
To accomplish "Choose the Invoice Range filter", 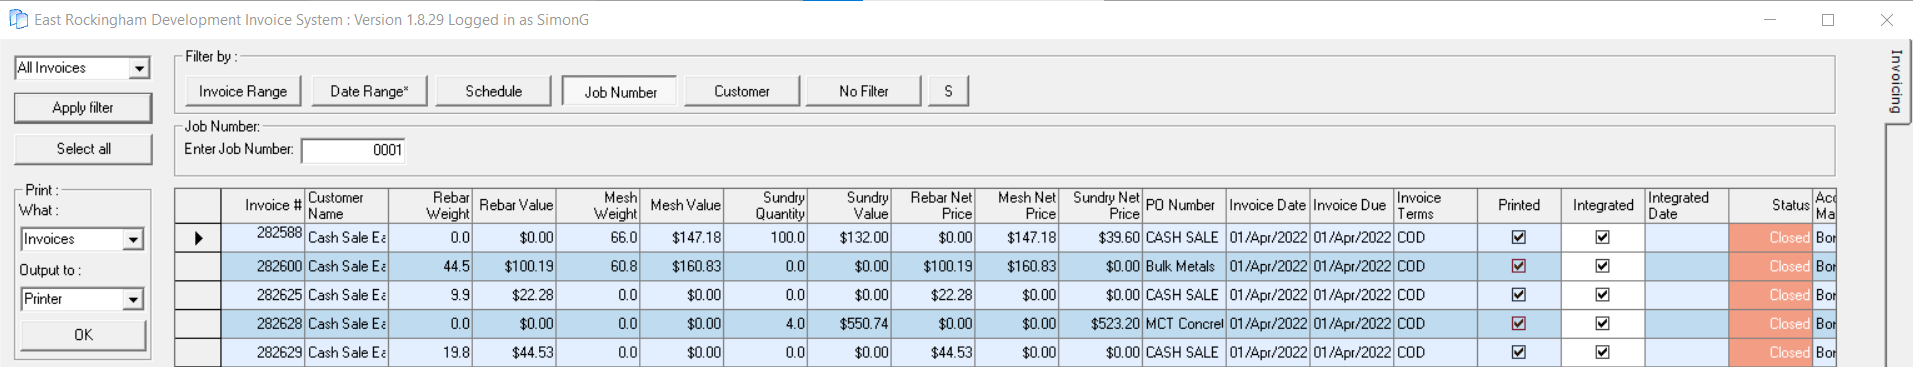I will pyautogui.click(x=243, y=91).
